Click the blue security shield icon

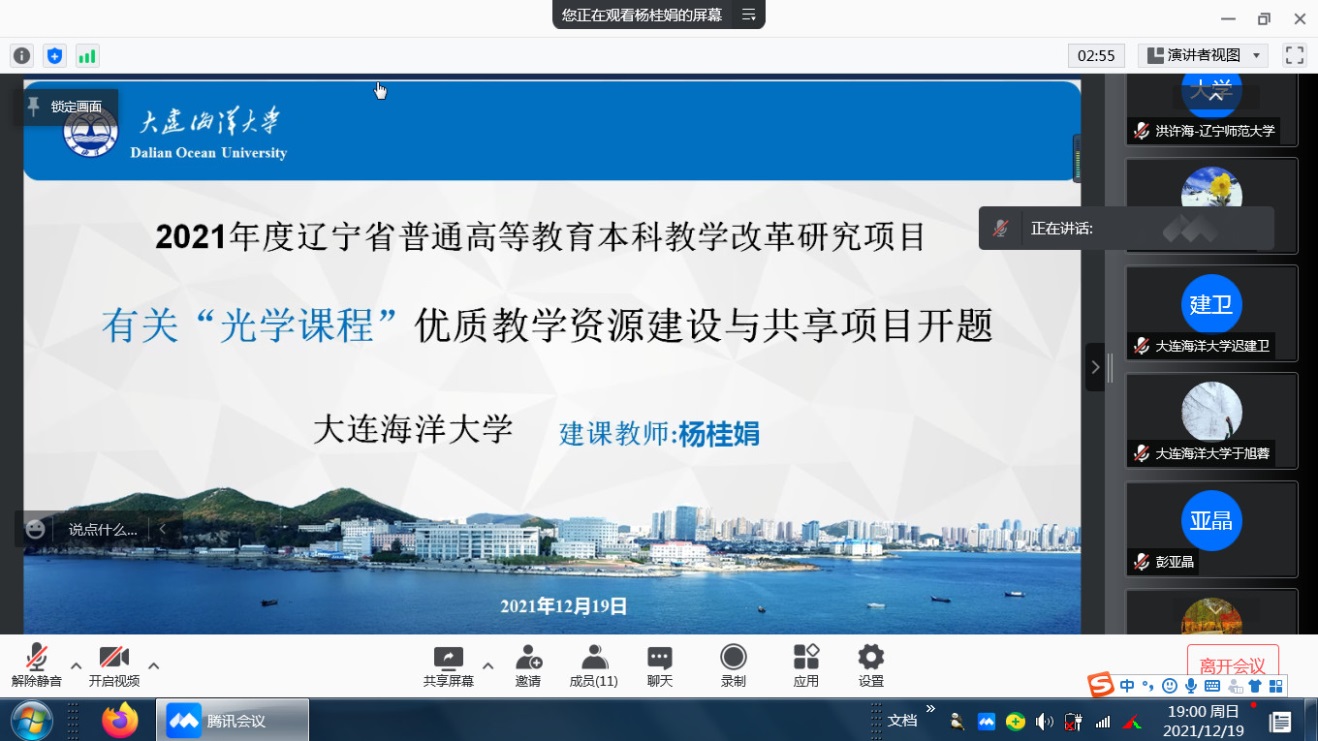(x=55, y=56)
